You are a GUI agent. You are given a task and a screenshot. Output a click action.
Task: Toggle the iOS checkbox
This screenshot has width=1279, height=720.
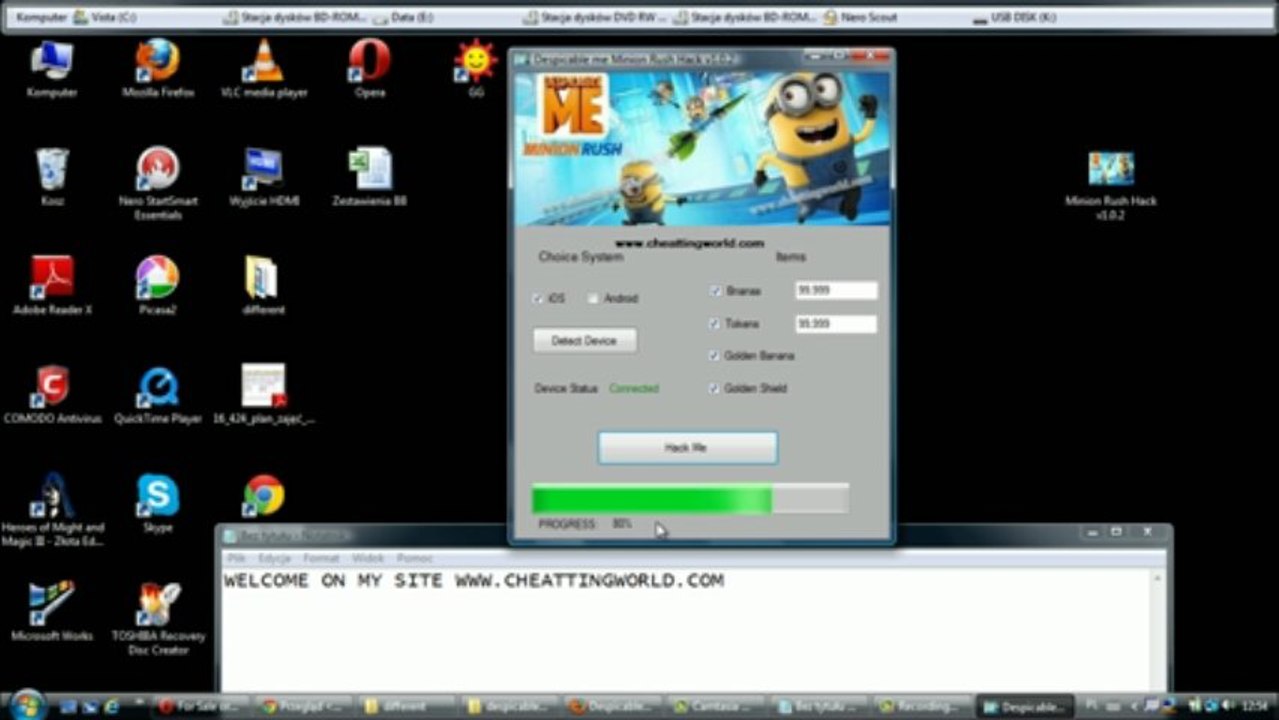(538, 299)
